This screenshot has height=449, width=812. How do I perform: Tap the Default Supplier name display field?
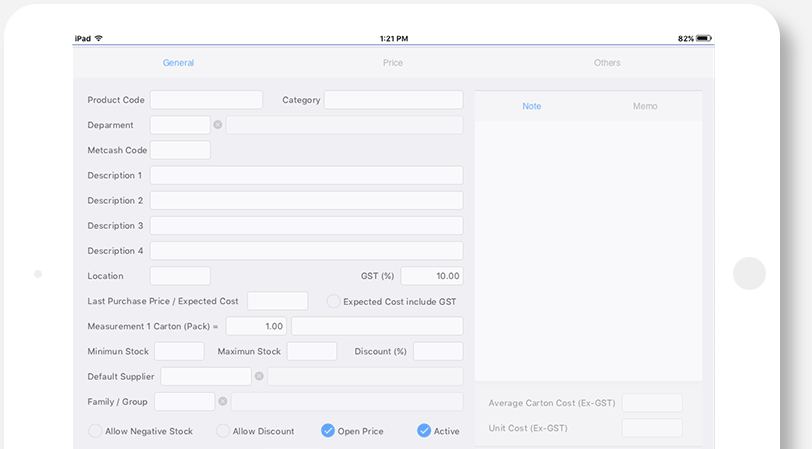tap(365, 376)
